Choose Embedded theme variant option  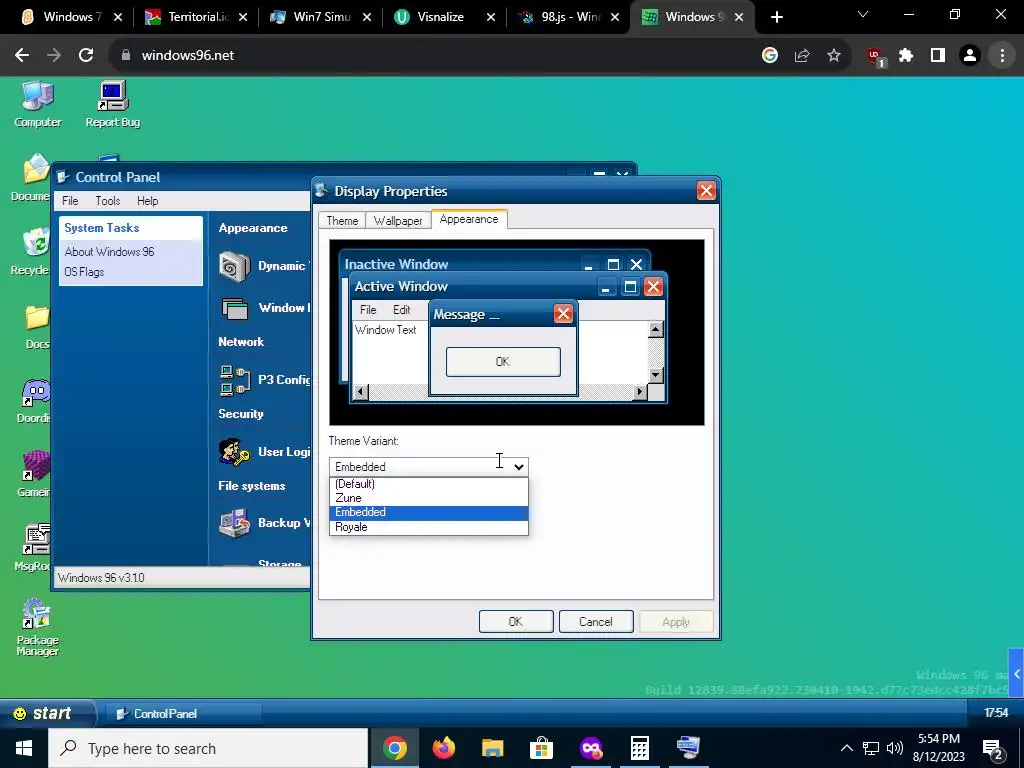tap(429, 513)
